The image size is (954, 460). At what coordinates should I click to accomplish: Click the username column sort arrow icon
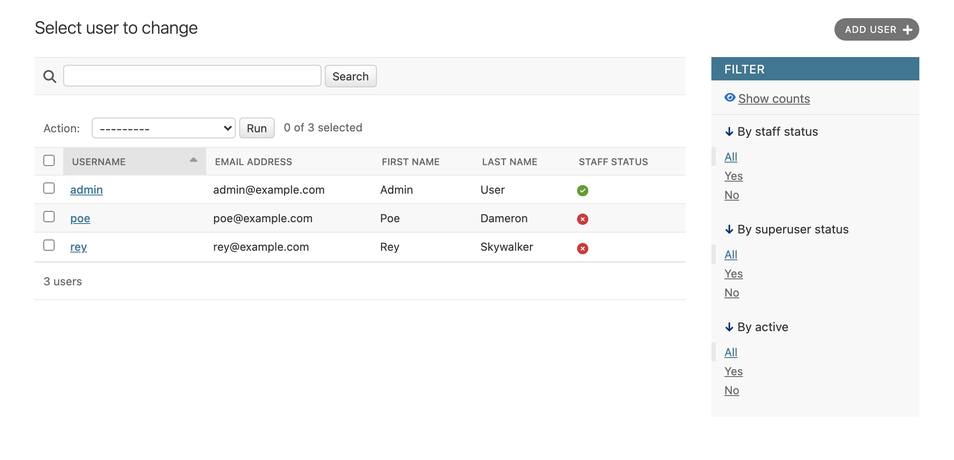[x=193, y=160]
